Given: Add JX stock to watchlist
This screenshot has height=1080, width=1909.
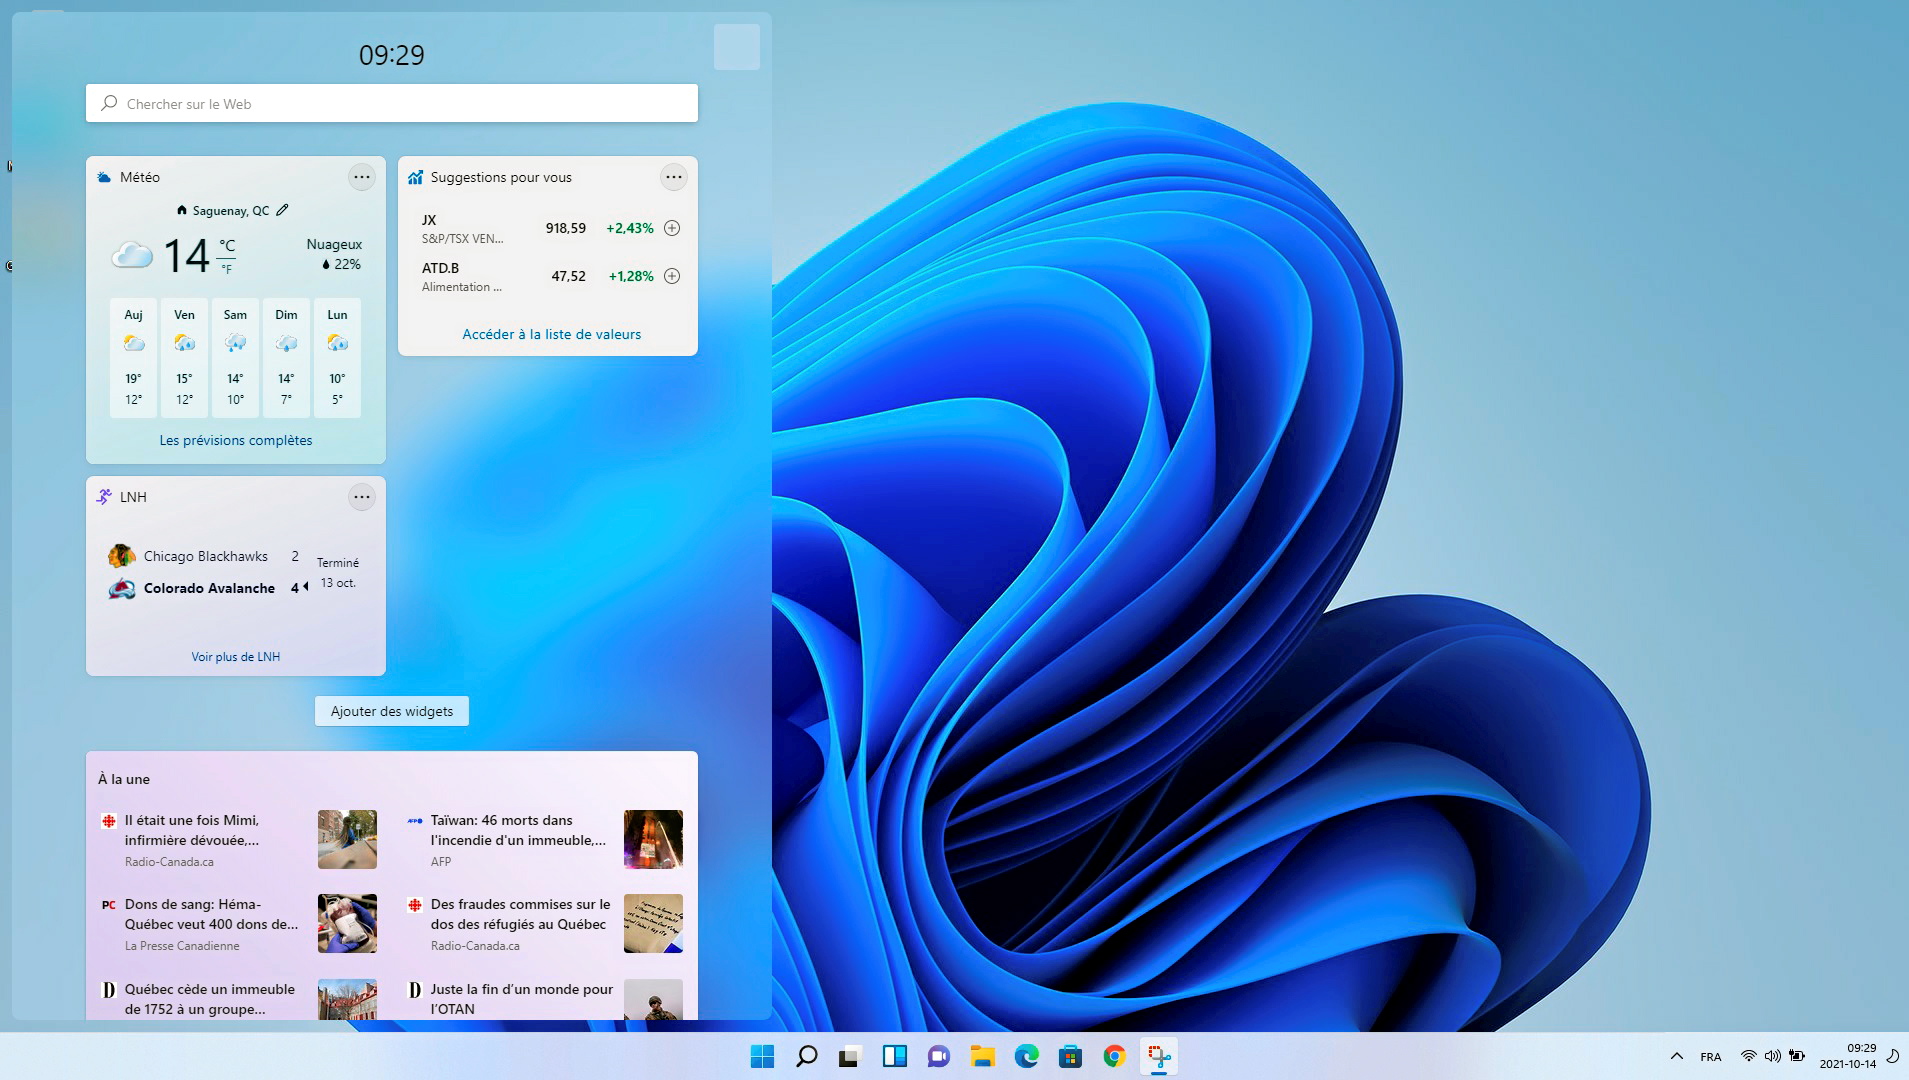Looking at the screenshot, I should click(x=672, y=228).
